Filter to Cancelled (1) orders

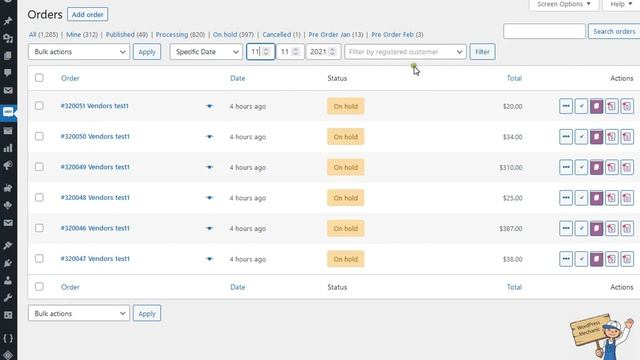click(281, 35)
